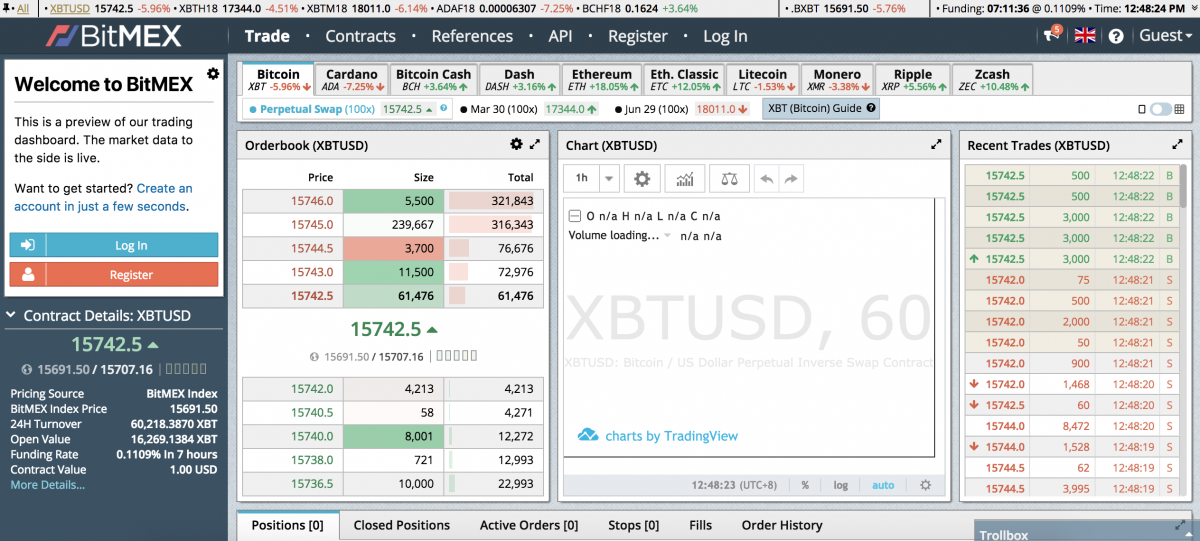Select the Ripple XRP tab
This screenshot has width=1200, height=541.
[x=912, y=80]
